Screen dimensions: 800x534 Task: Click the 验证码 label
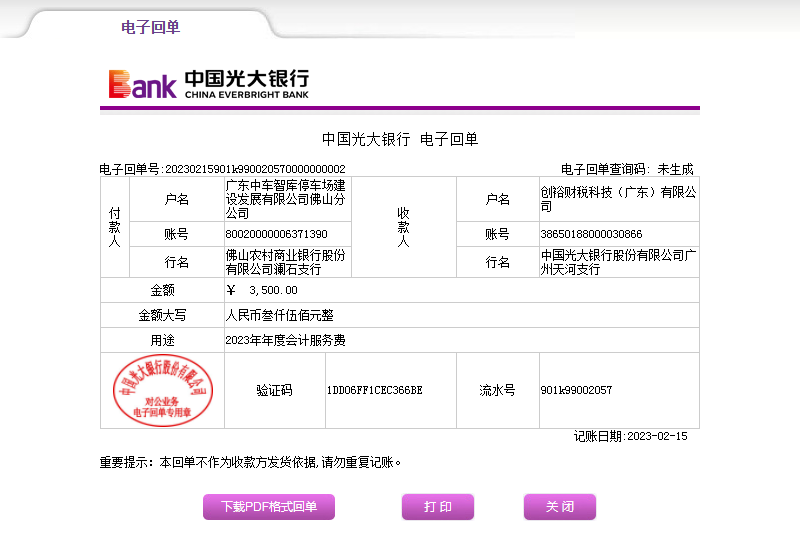point(274,390)
